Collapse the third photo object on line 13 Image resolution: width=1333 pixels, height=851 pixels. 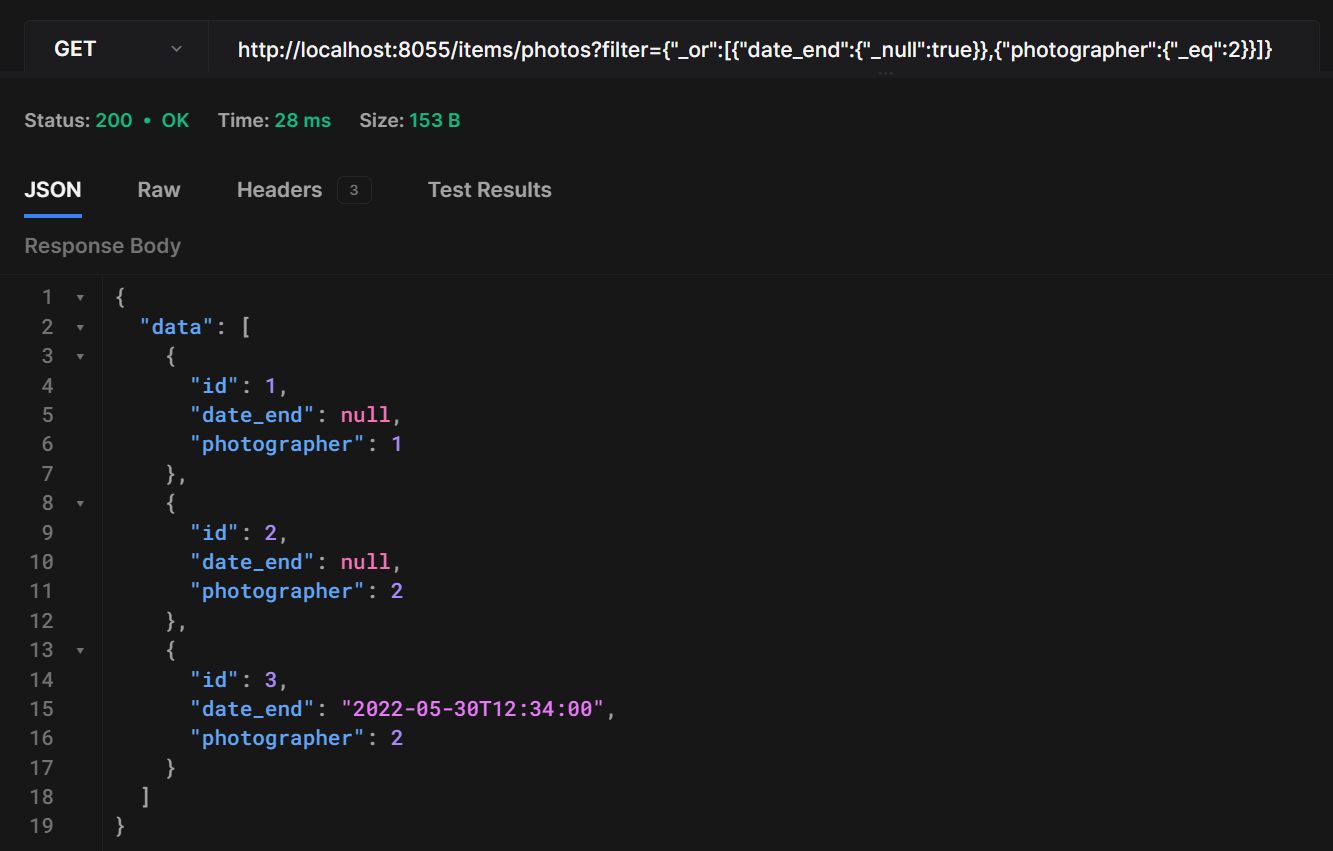coord(79,650)
